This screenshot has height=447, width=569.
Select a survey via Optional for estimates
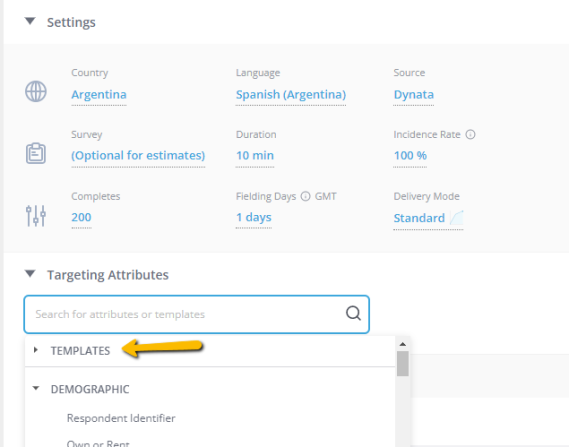[138, 155]
